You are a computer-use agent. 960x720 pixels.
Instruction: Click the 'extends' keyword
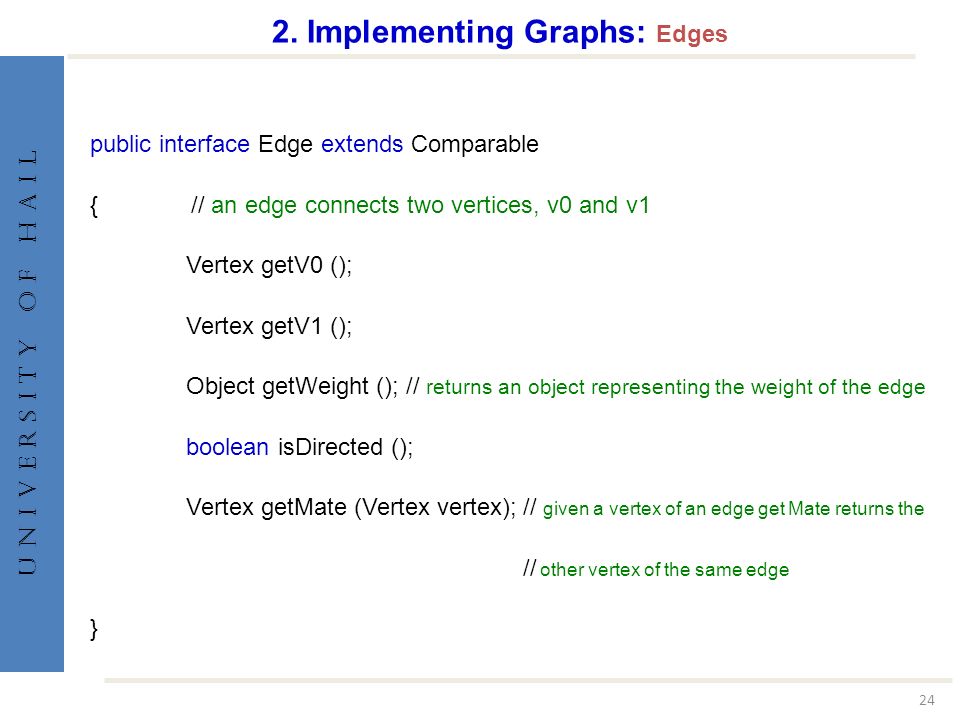pyautogui.click(x=362, y=144)
